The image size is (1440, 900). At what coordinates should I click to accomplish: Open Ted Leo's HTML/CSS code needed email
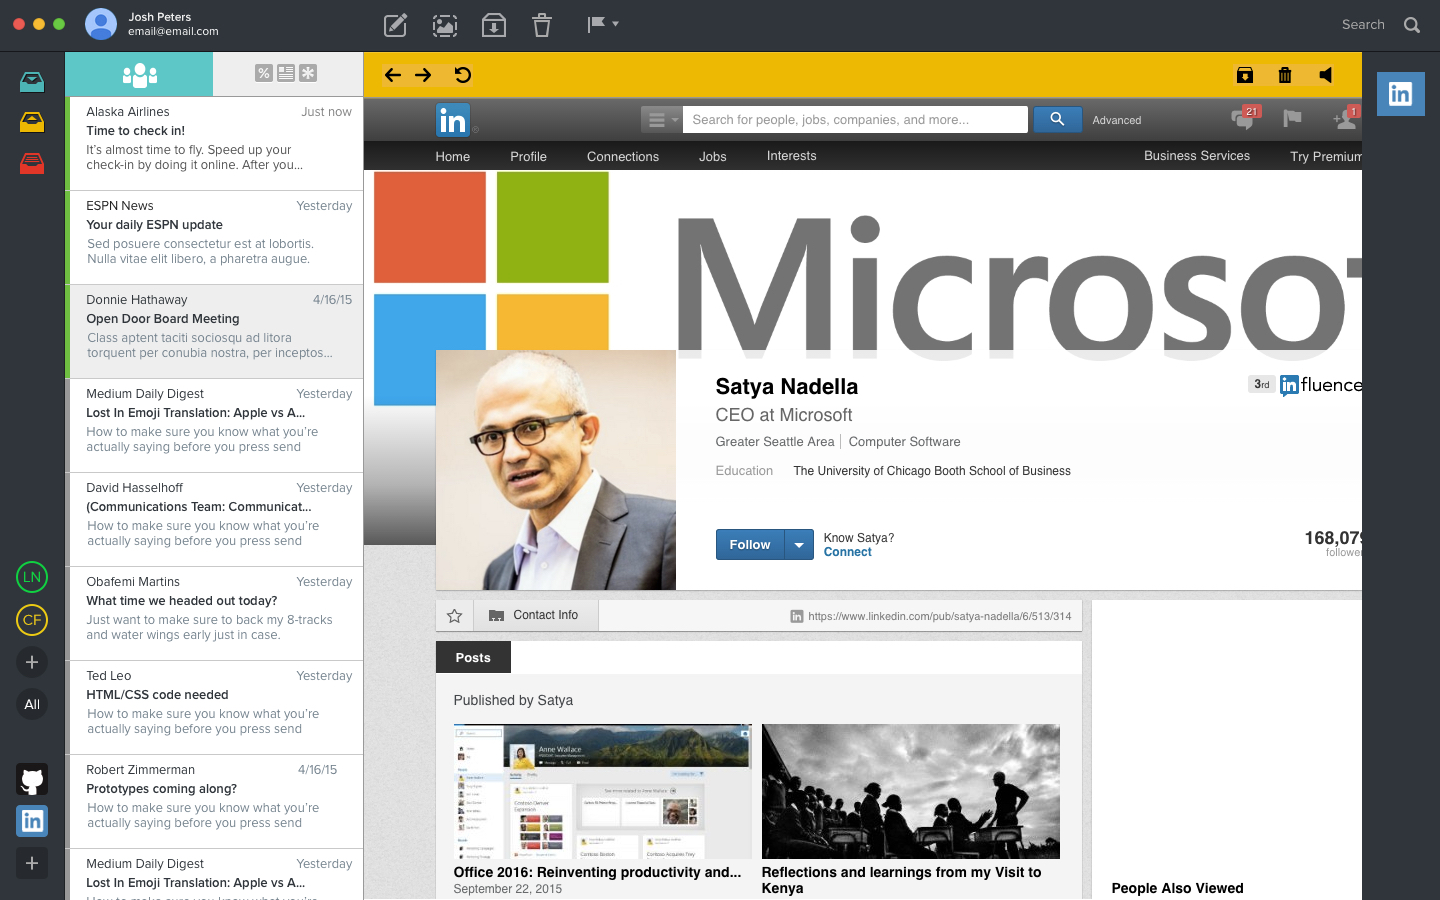point(215,707)
